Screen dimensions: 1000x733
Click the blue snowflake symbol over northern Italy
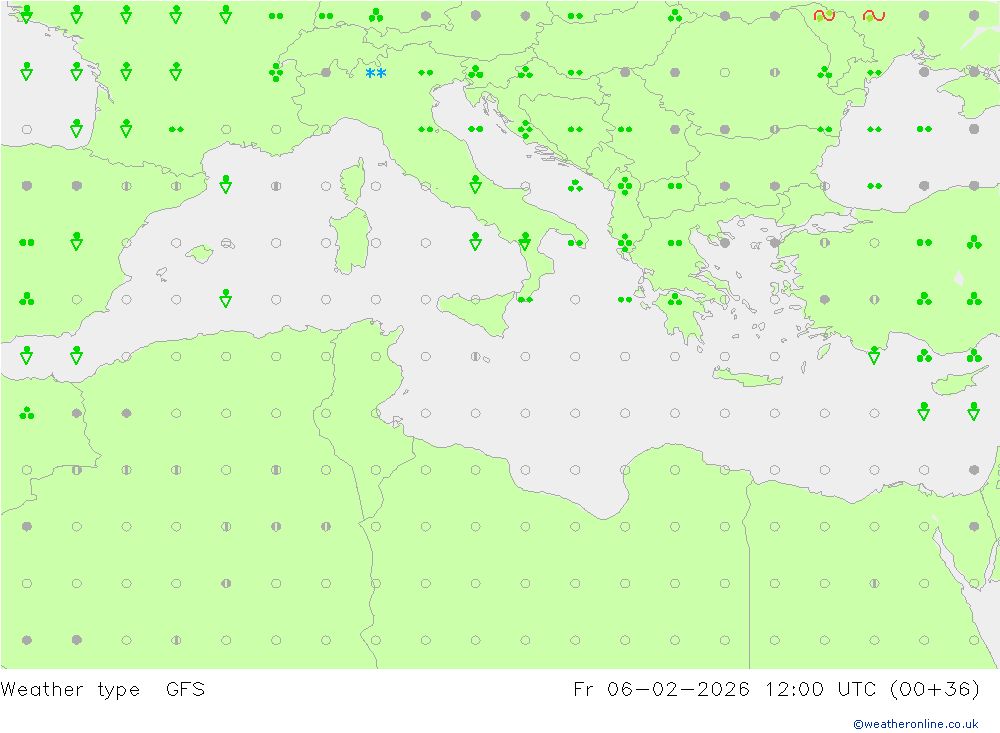point(376,74)
